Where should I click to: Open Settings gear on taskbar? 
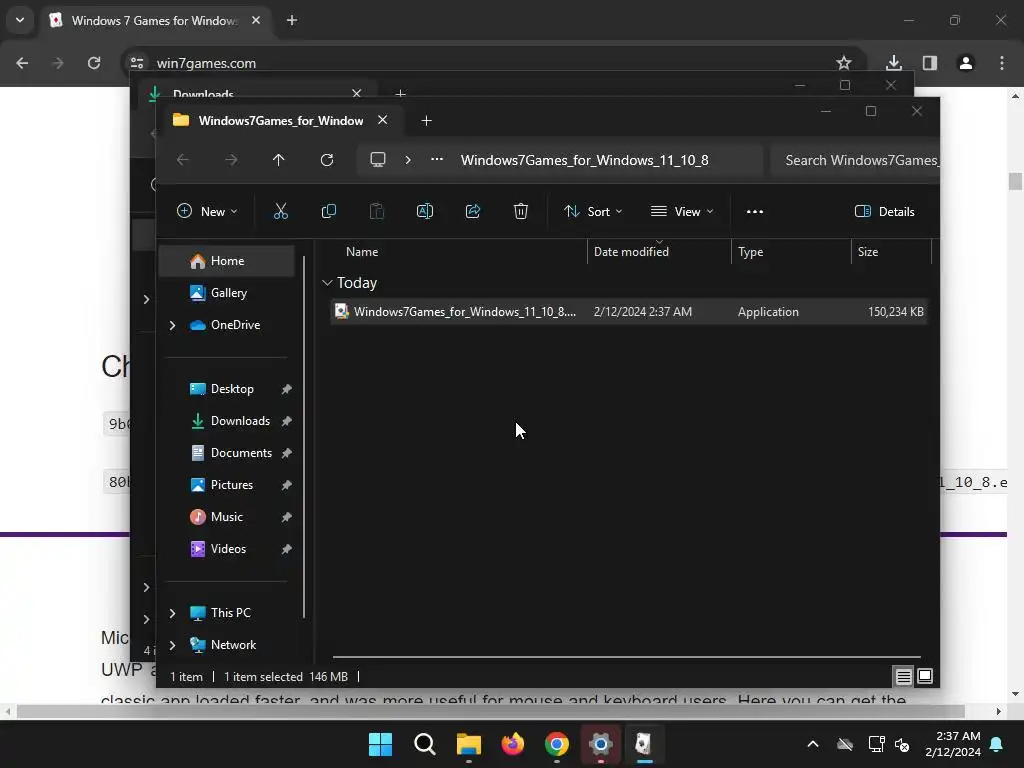(x=600, y=744)
